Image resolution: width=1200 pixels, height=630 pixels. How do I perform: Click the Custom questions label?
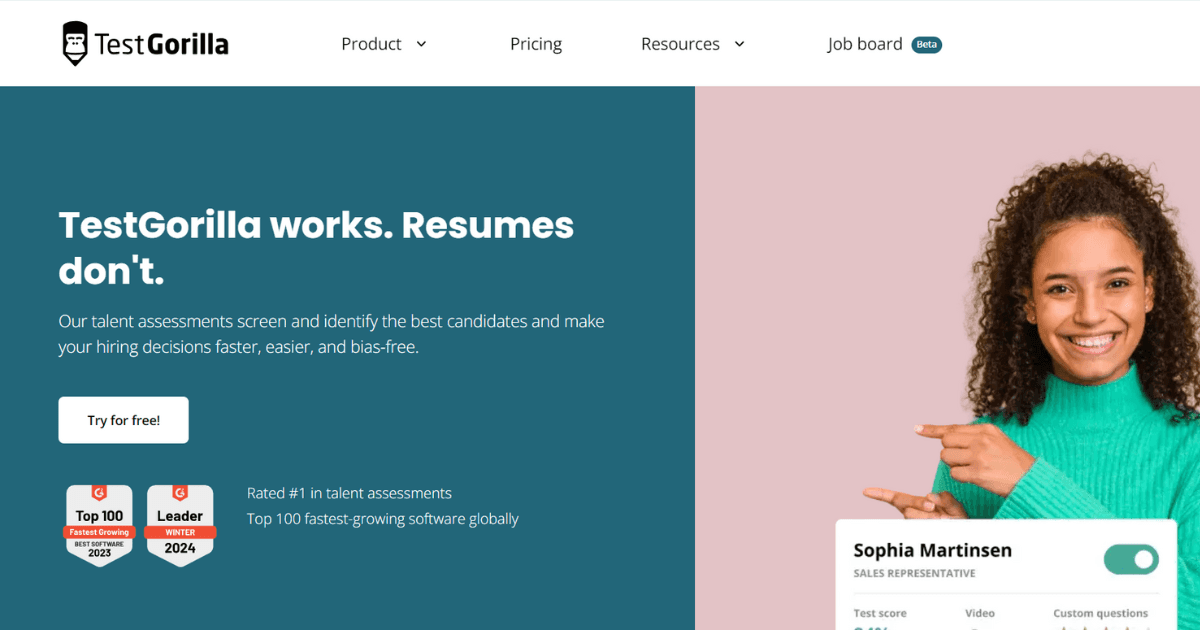(x=1100, y=613)
